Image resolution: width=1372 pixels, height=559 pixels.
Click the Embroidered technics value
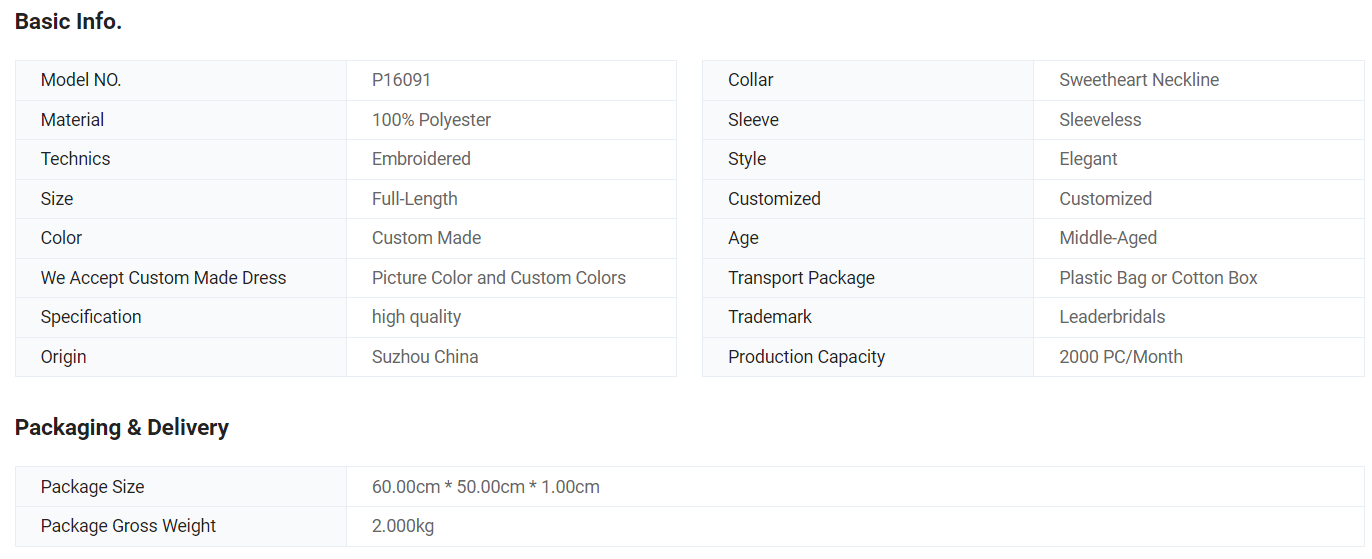(421, 159)
